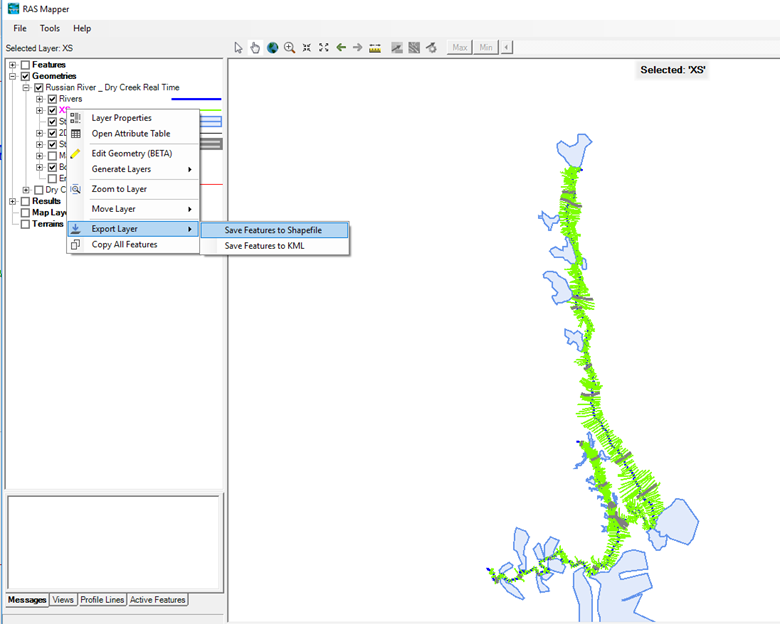This screenshot has height=624, width=780.
Task: Enable the Results group checkbox
Action: 25,201
